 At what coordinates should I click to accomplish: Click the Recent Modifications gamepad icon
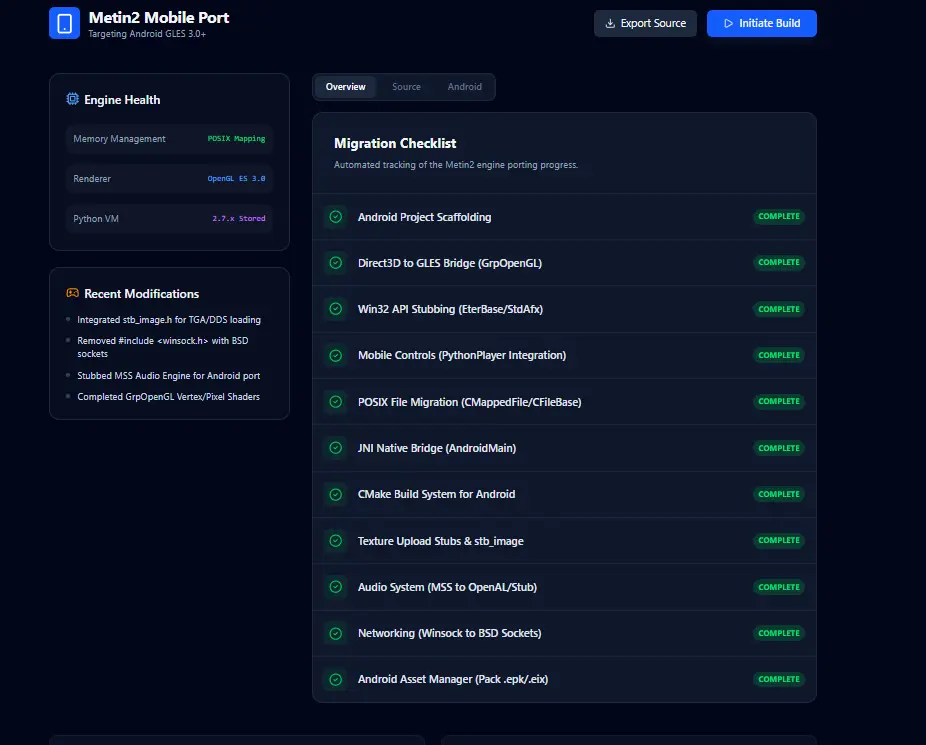click(x=73, y=293)
